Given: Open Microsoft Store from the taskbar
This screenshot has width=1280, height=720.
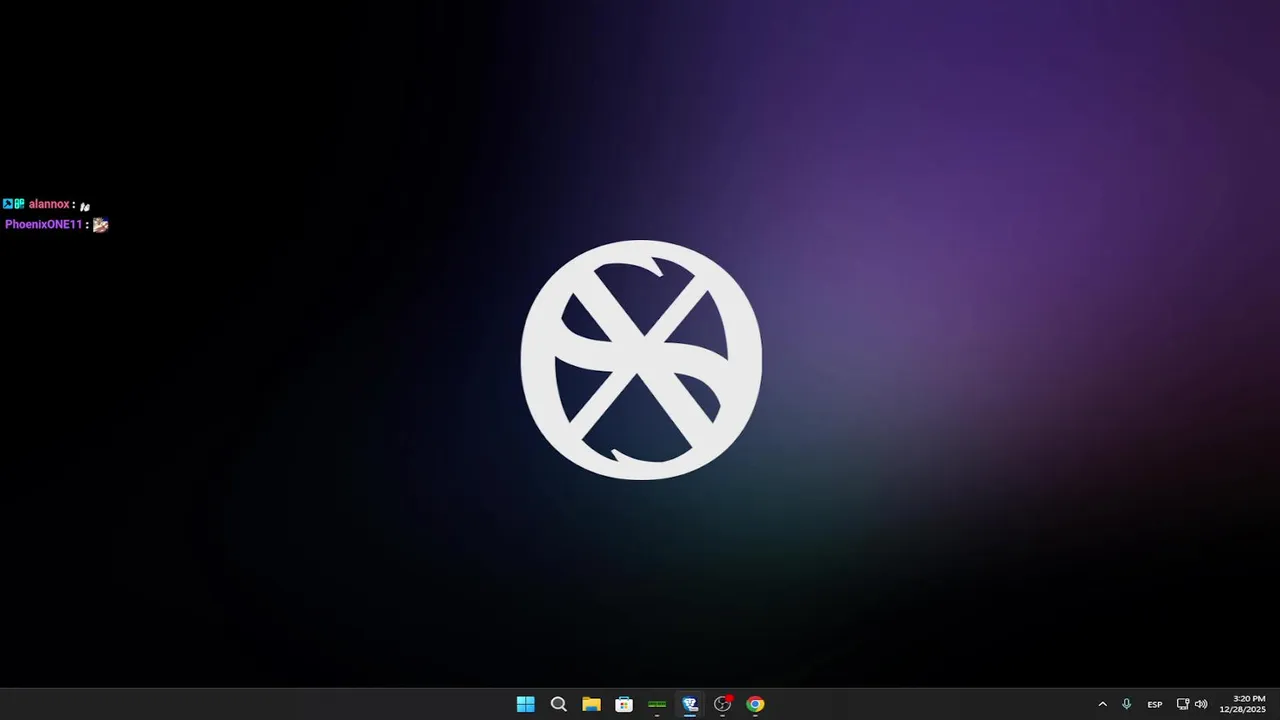Looking at the screenshot, I should coord(624,704).
